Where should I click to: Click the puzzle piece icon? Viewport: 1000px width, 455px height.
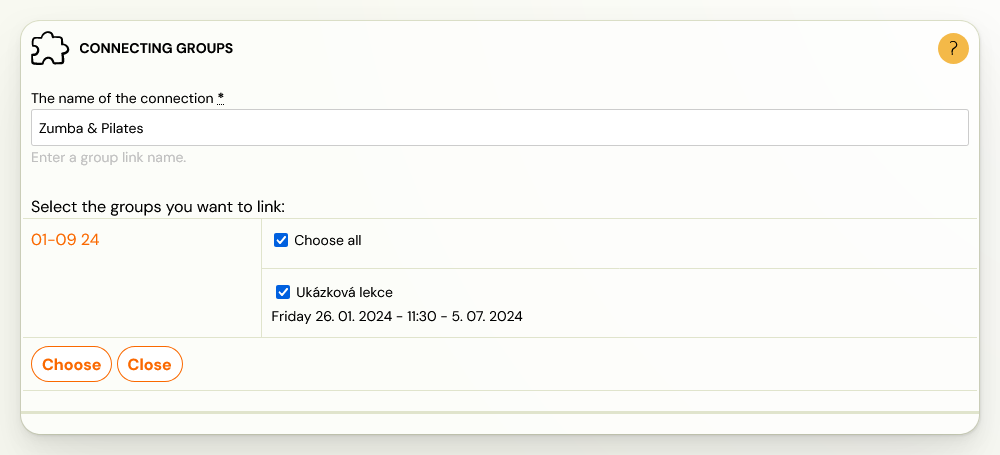50,48
